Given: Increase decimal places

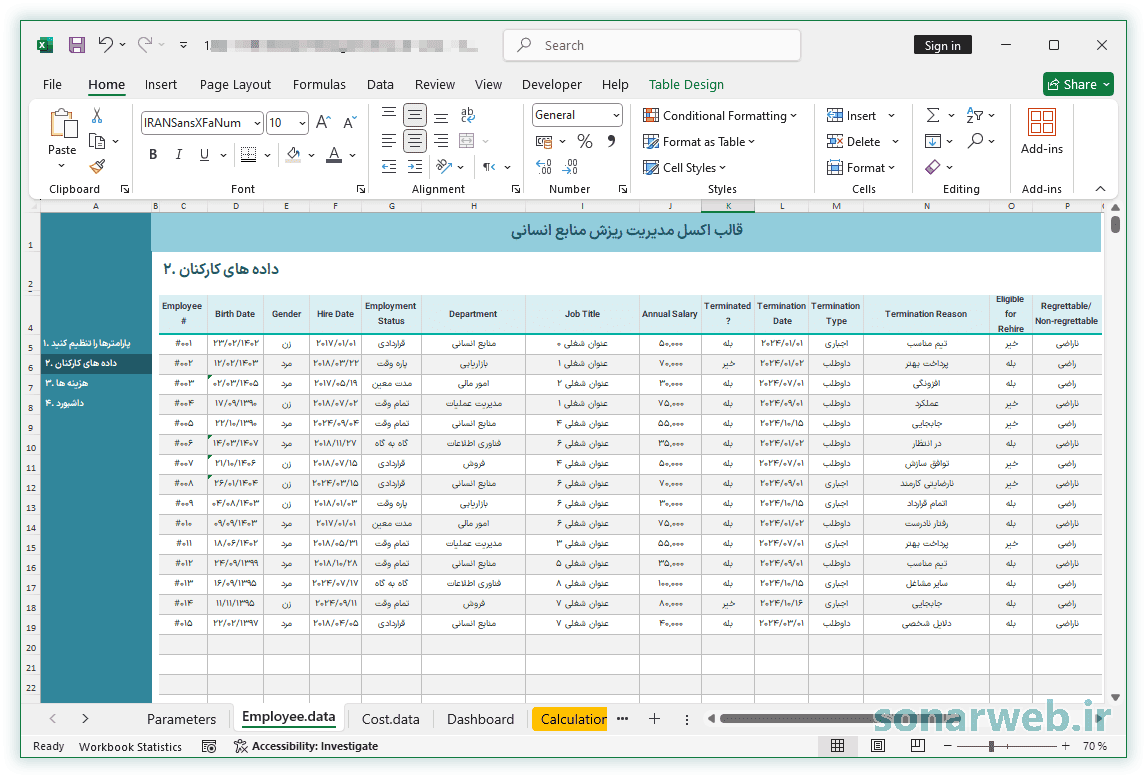Looking at the screenshot, I should click(x=544, y=167).
